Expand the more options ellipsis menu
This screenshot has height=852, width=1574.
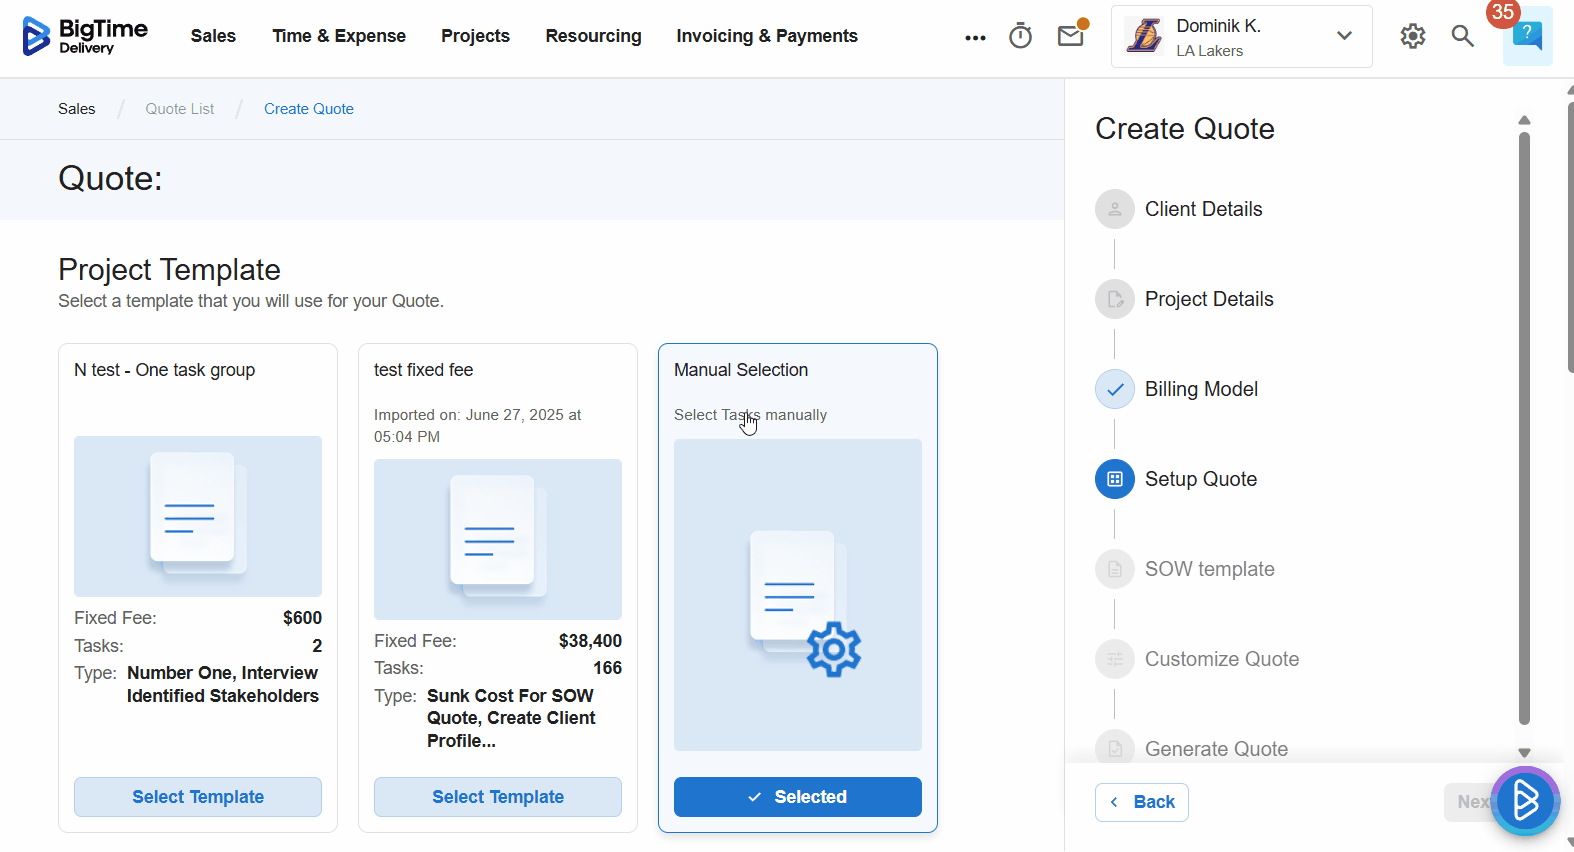click(x=975, y=37)
